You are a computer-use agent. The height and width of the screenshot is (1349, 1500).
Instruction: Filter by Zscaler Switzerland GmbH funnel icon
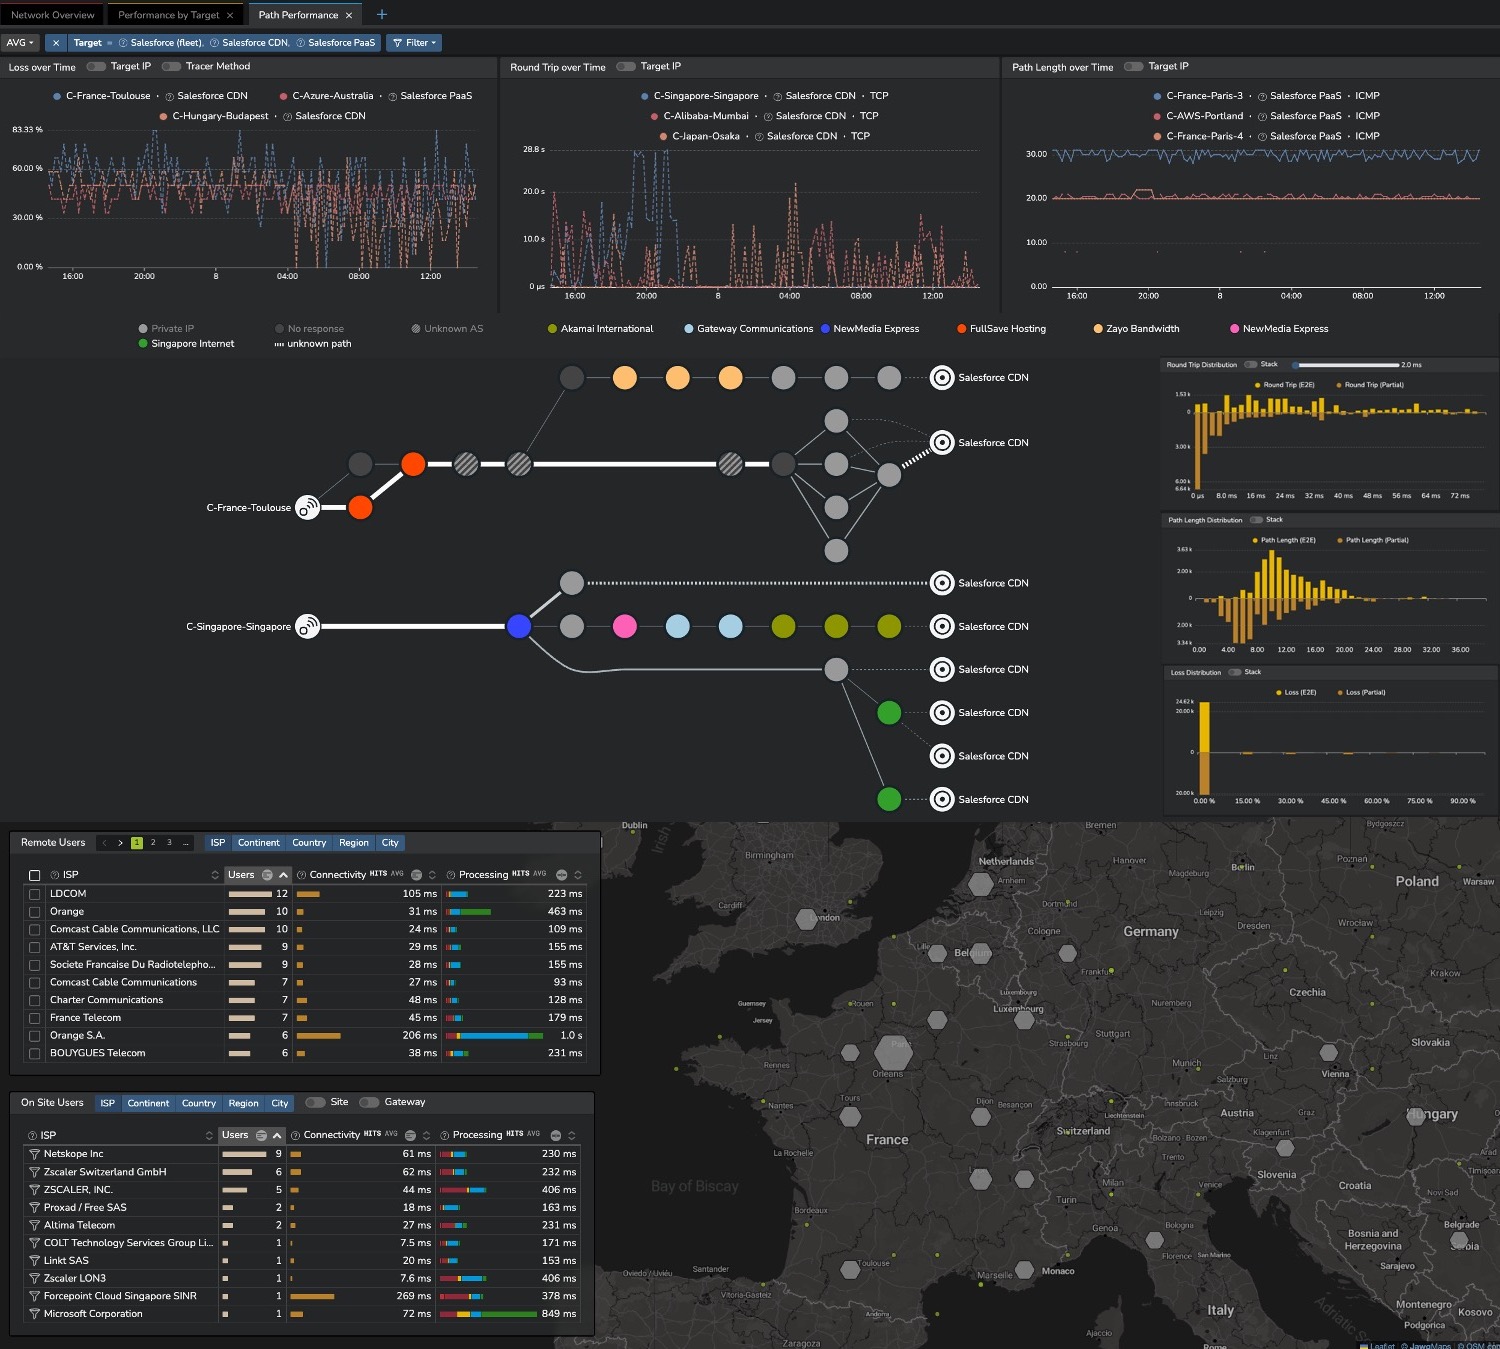34,1172
